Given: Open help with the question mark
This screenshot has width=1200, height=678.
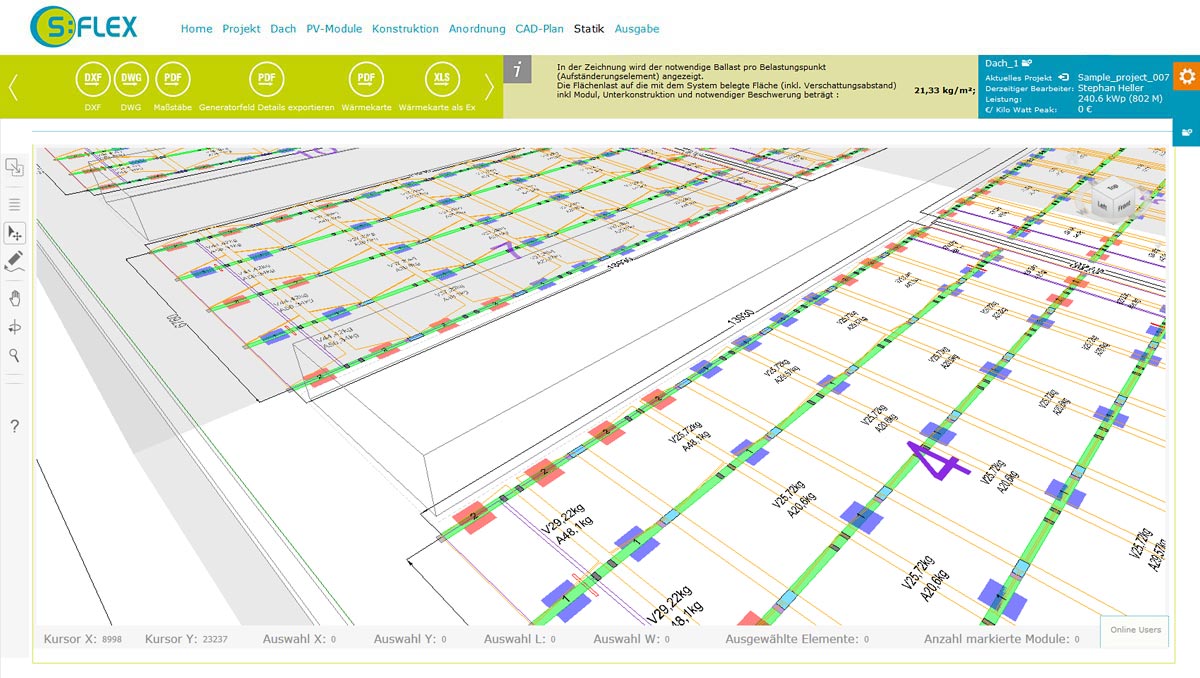Looking at the screenshot, I should (15, 426).
